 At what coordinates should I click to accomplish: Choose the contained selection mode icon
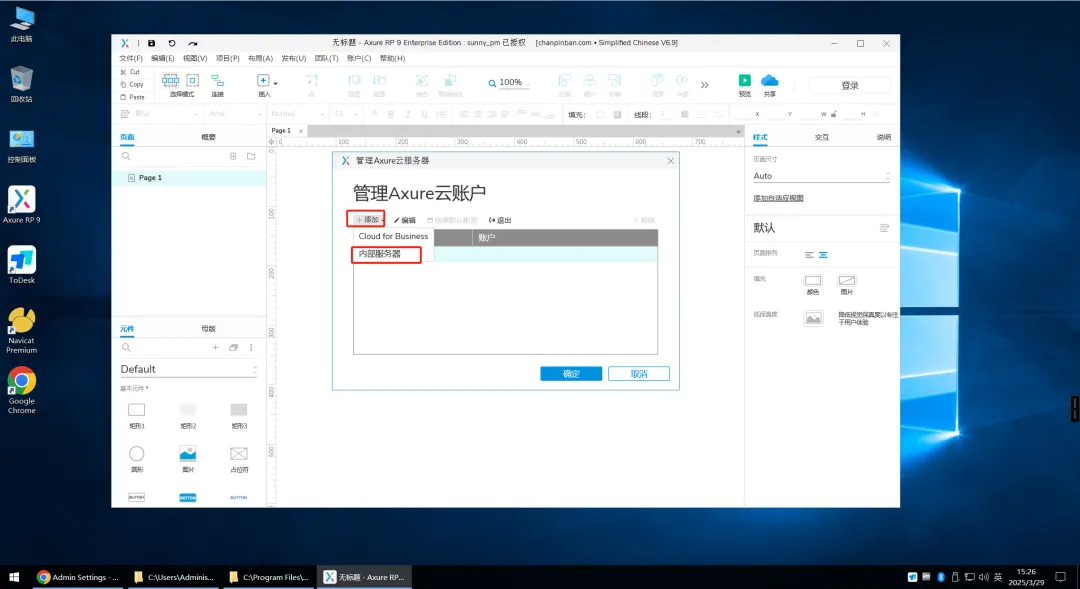pyautogui.click(x=193, y=81)
